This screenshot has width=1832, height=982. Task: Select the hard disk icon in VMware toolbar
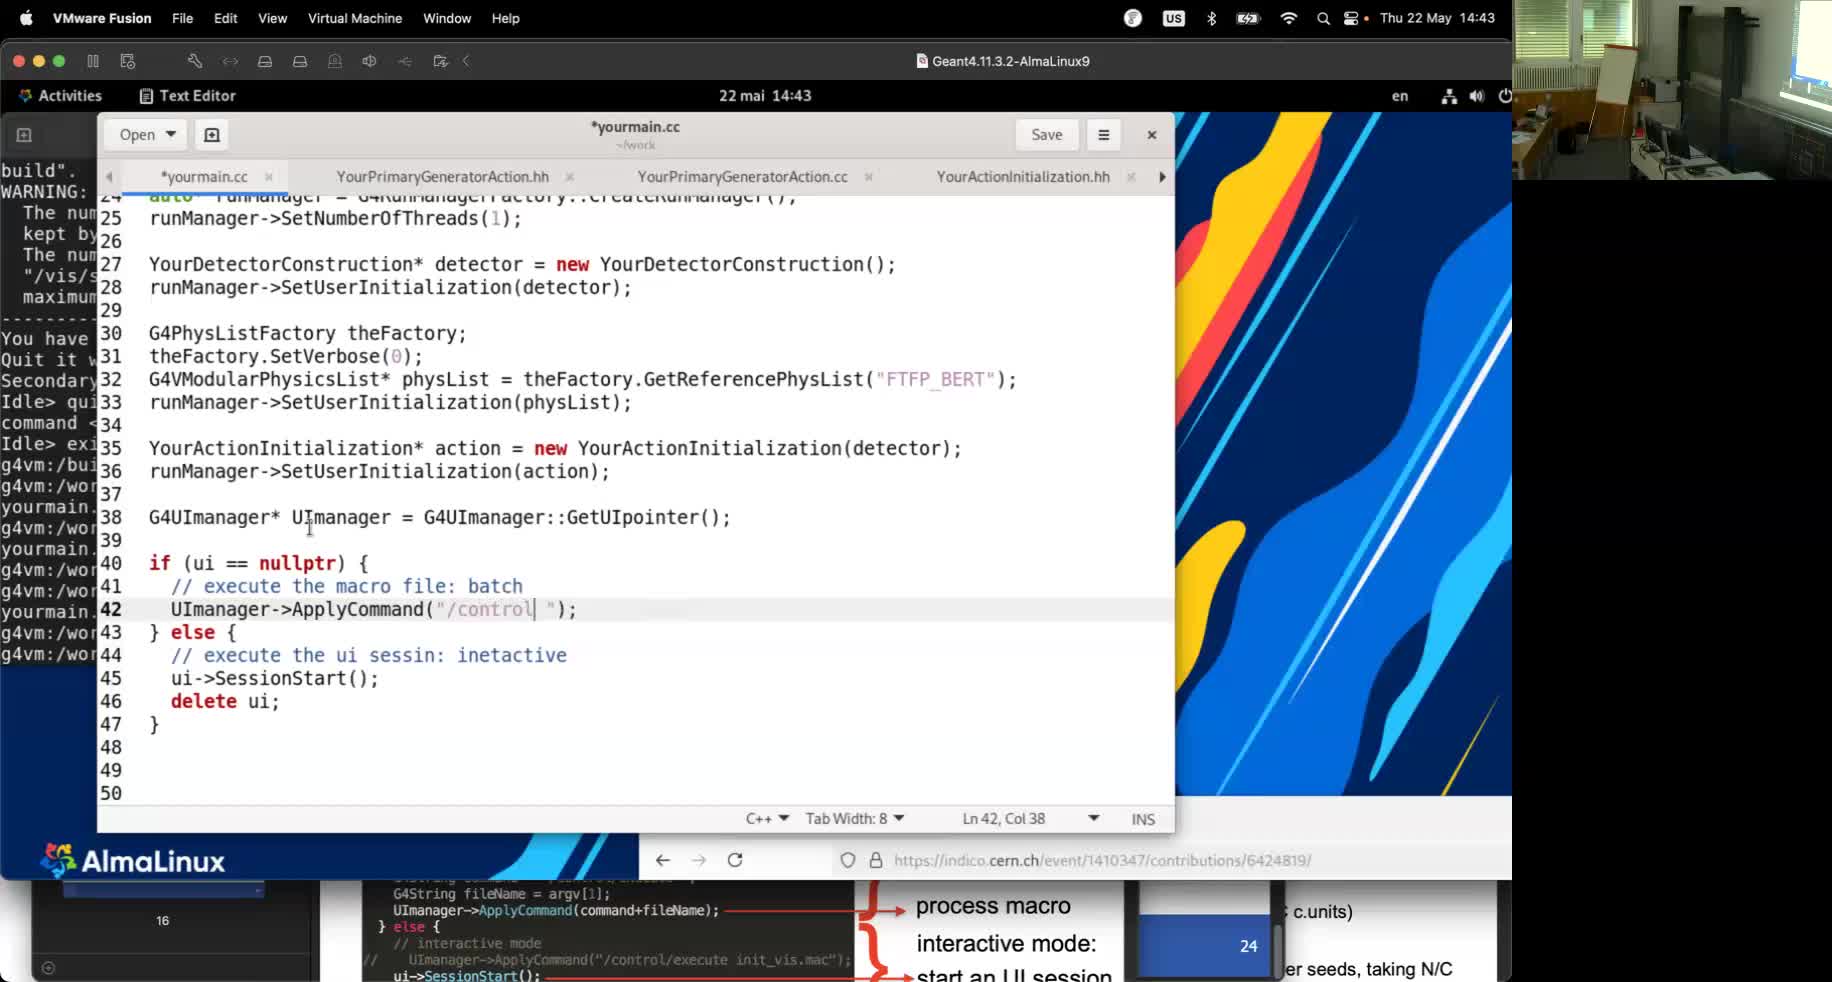point(265,61)
